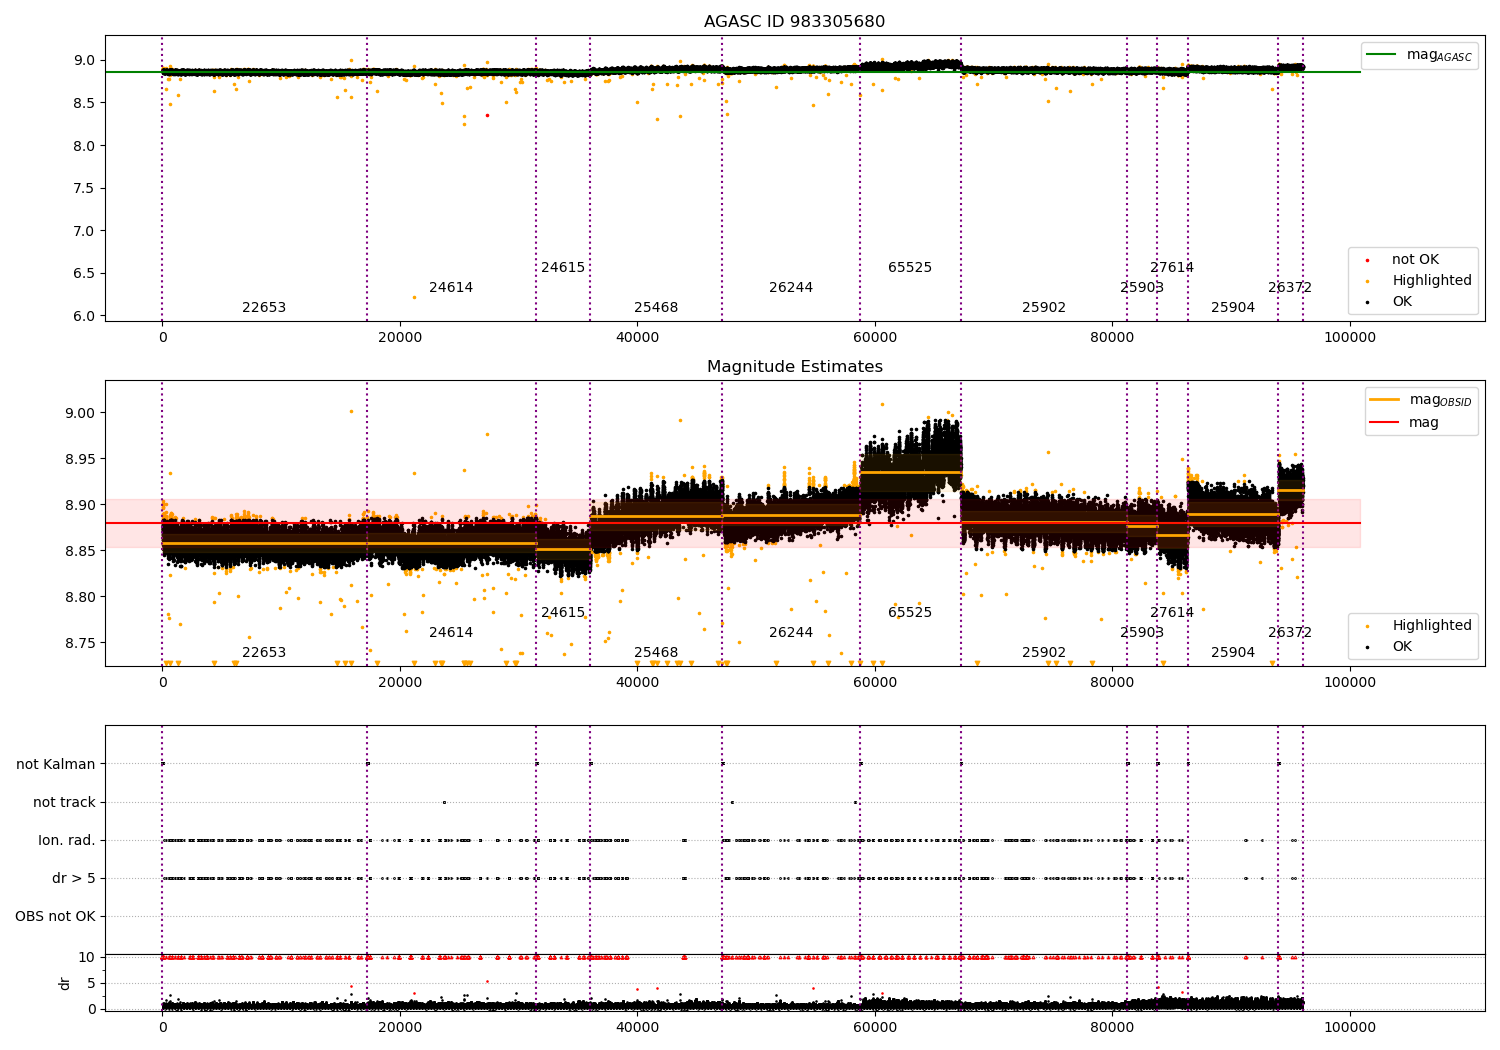Click OBSID label 26244 in Magnitude Estimates plot
Screen dimensions: 1500x1050
(x=791, y=633)
